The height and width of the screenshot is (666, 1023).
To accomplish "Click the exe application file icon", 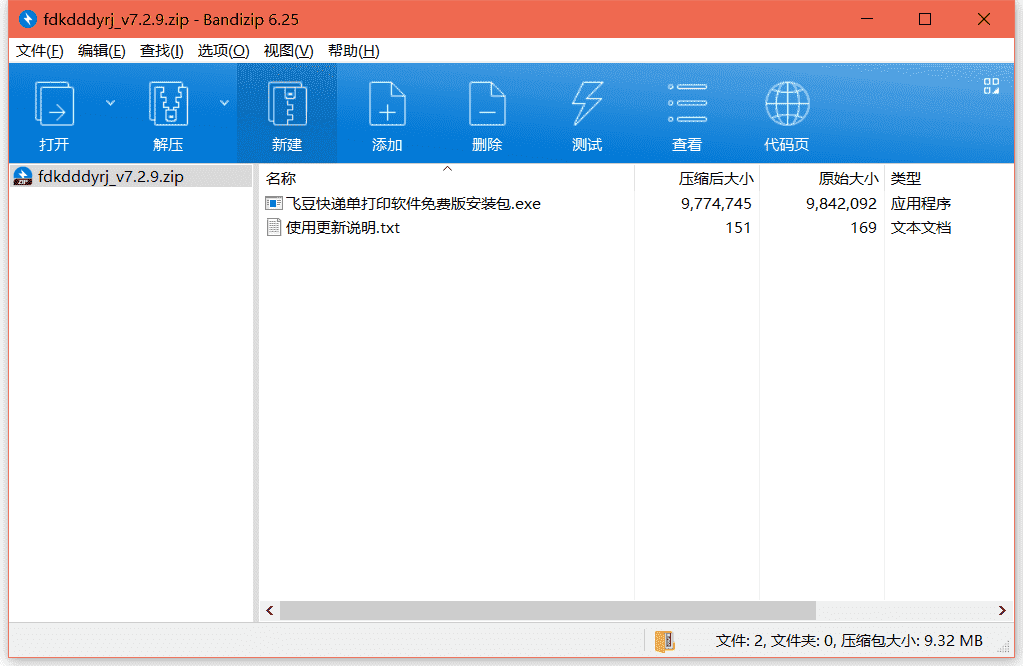I will tap(274, 204).
